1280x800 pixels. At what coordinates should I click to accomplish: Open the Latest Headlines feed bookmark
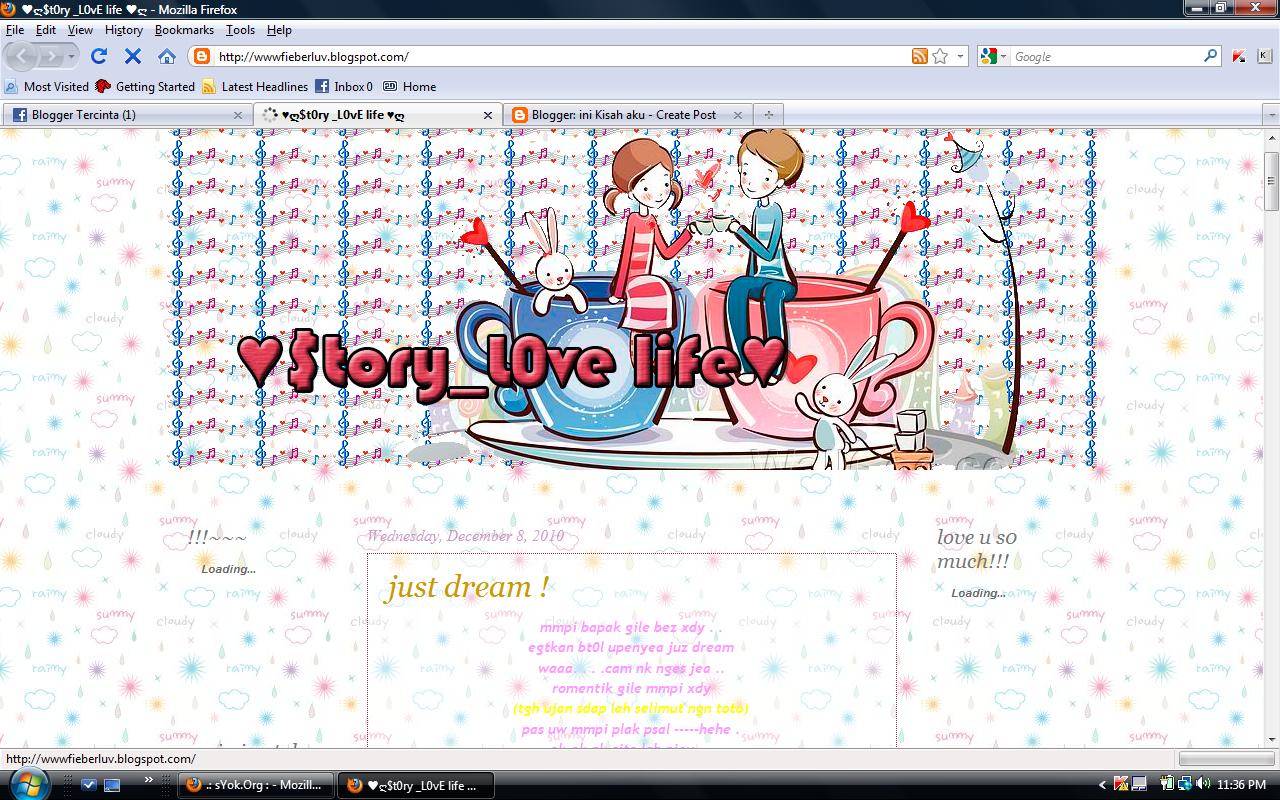click(x=255, y=87)
